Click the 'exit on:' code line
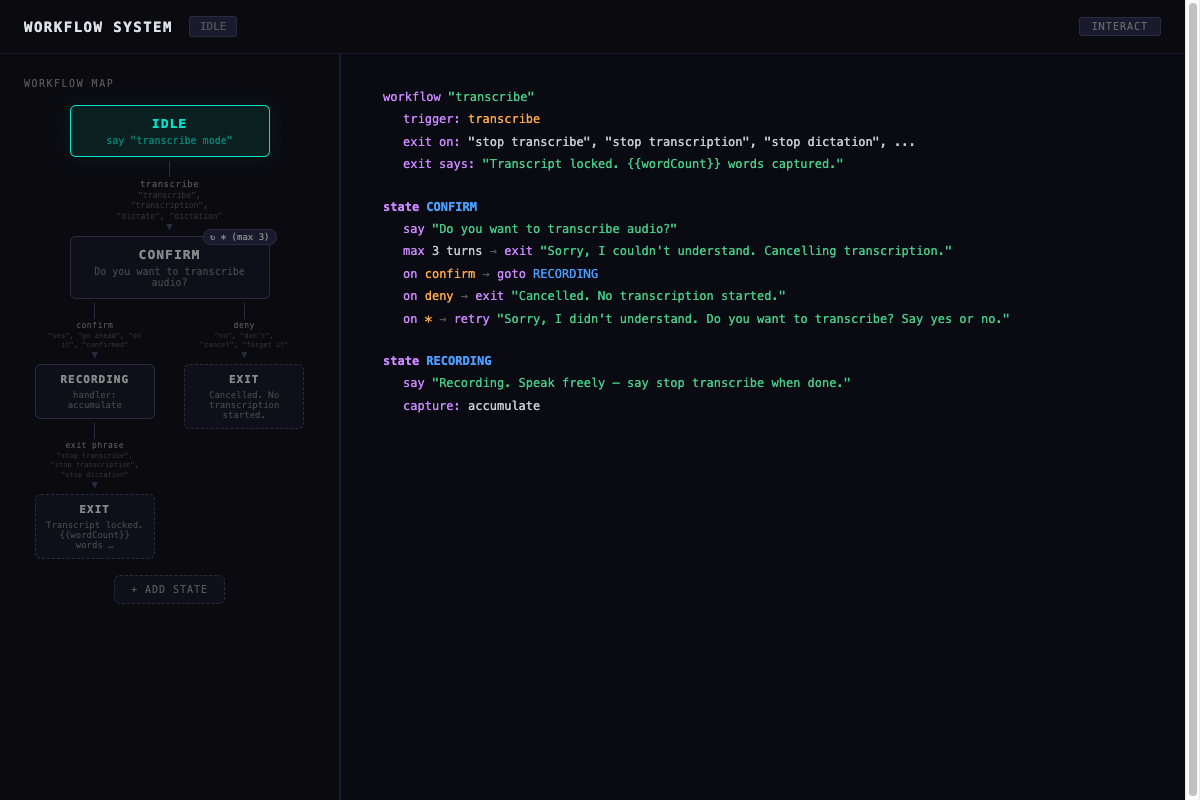The image size is (1200, 800). click(659, 142)
